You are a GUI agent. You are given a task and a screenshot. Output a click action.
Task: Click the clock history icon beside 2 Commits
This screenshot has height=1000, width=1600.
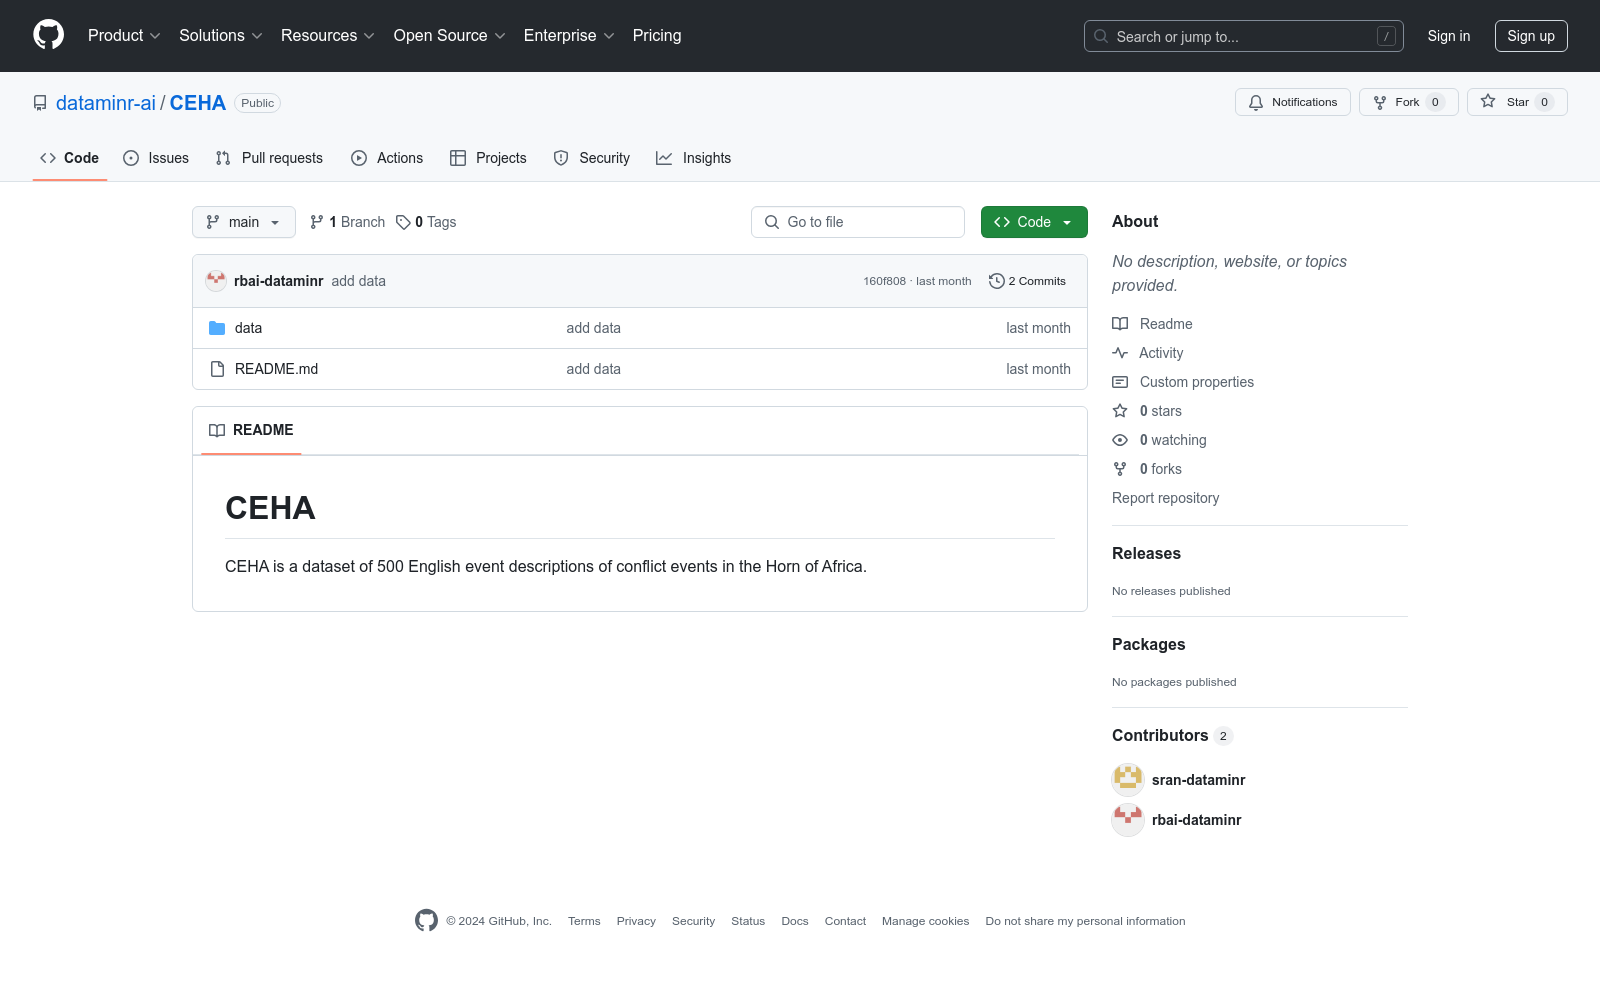click(996, 281)
